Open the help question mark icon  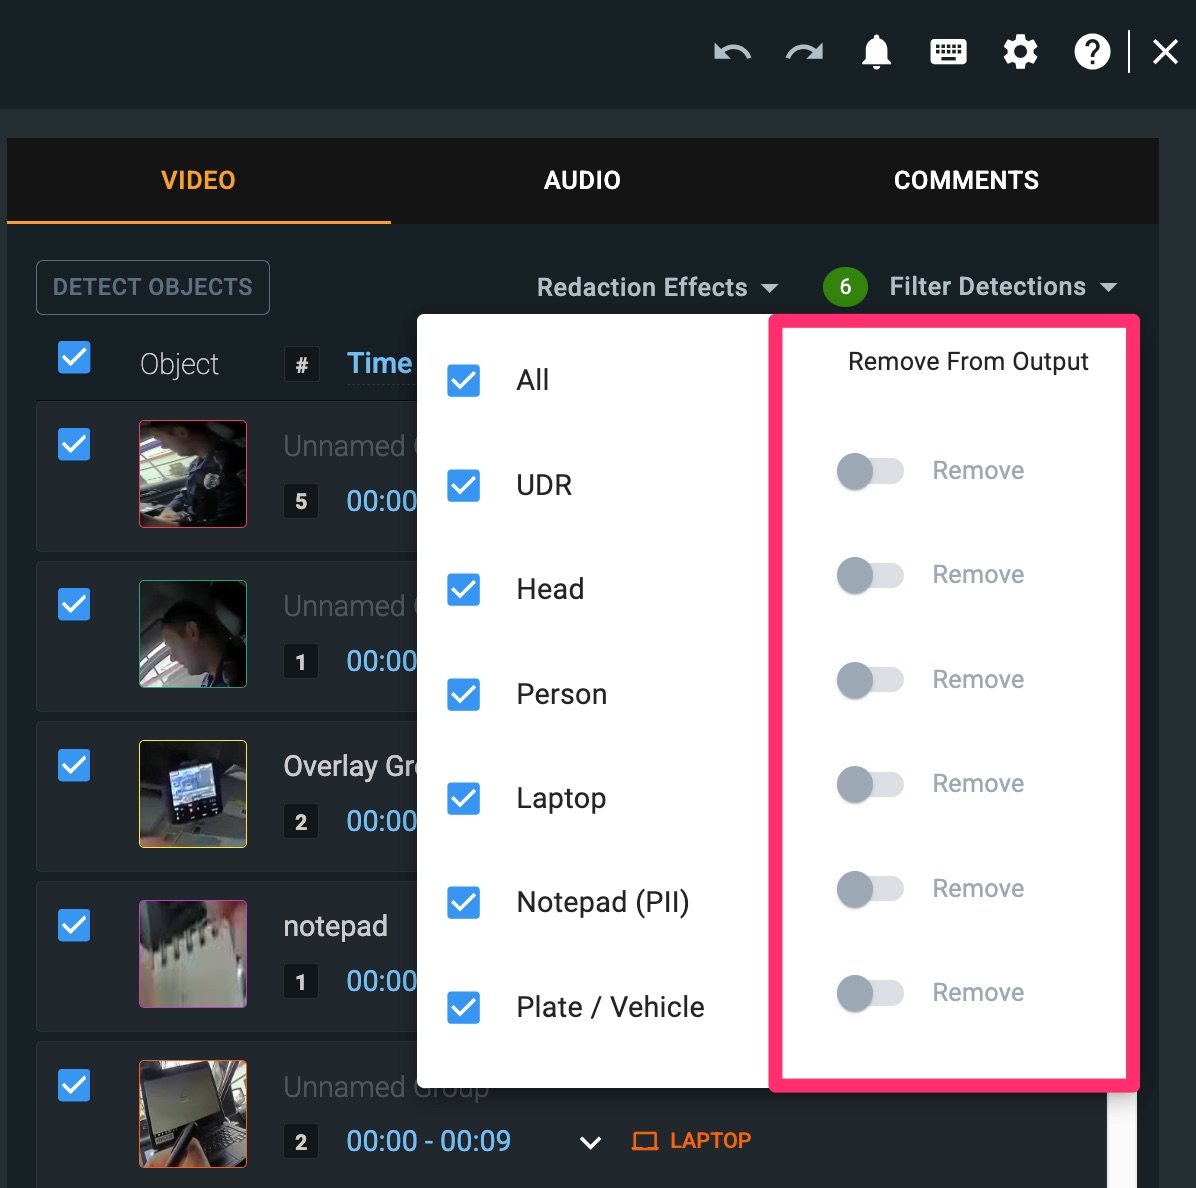coord(1092,52)
